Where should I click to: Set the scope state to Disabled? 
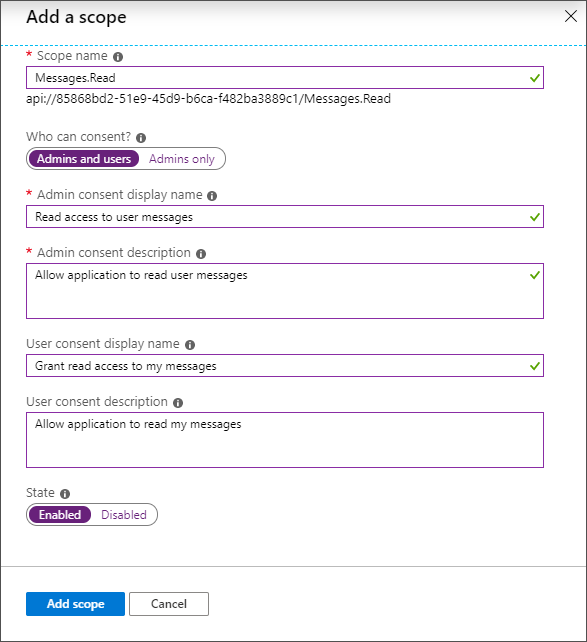point(124,515)
